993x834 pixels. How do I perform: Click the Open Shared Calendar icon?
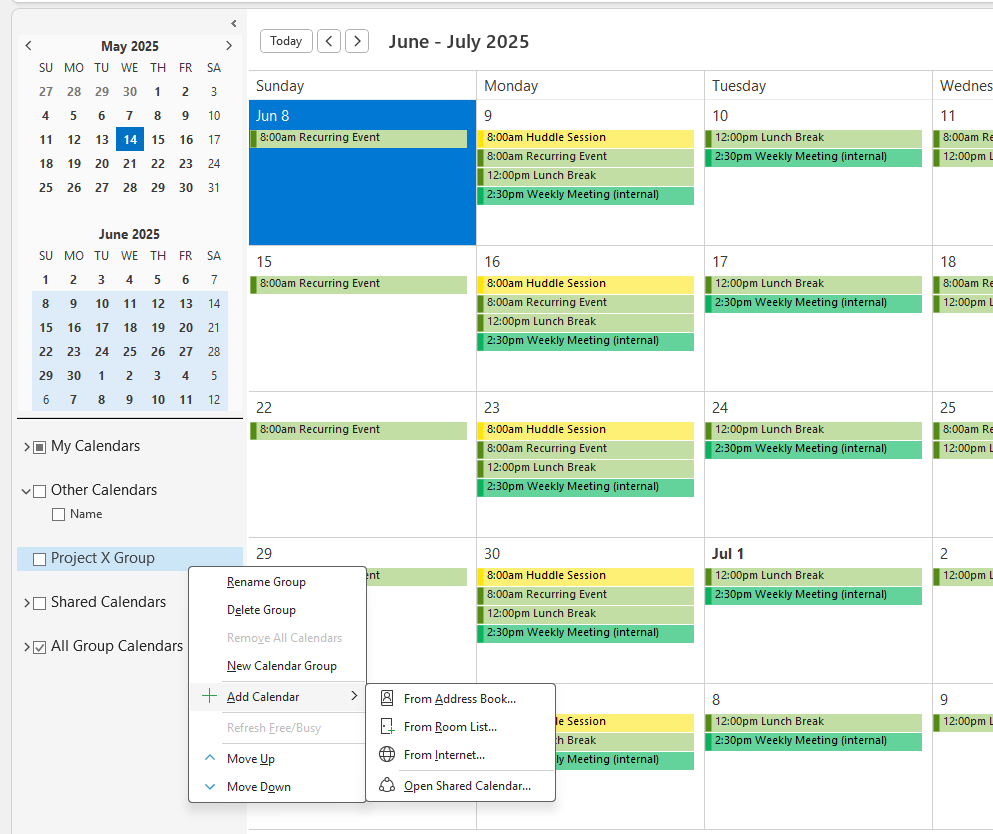pos(386,786)
